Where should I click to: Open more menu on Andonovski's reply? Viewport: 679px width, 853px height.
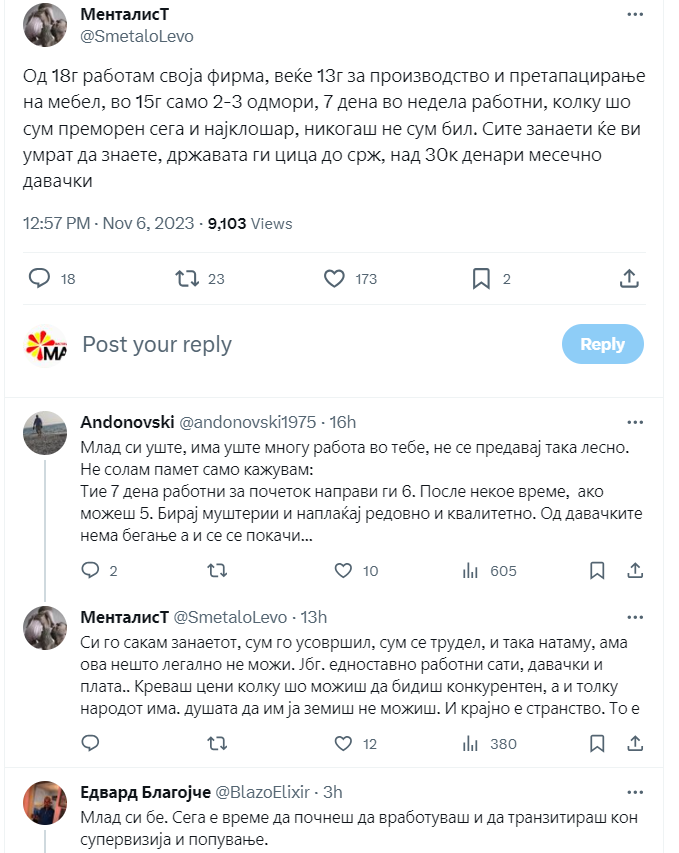[x=635, y=422]
